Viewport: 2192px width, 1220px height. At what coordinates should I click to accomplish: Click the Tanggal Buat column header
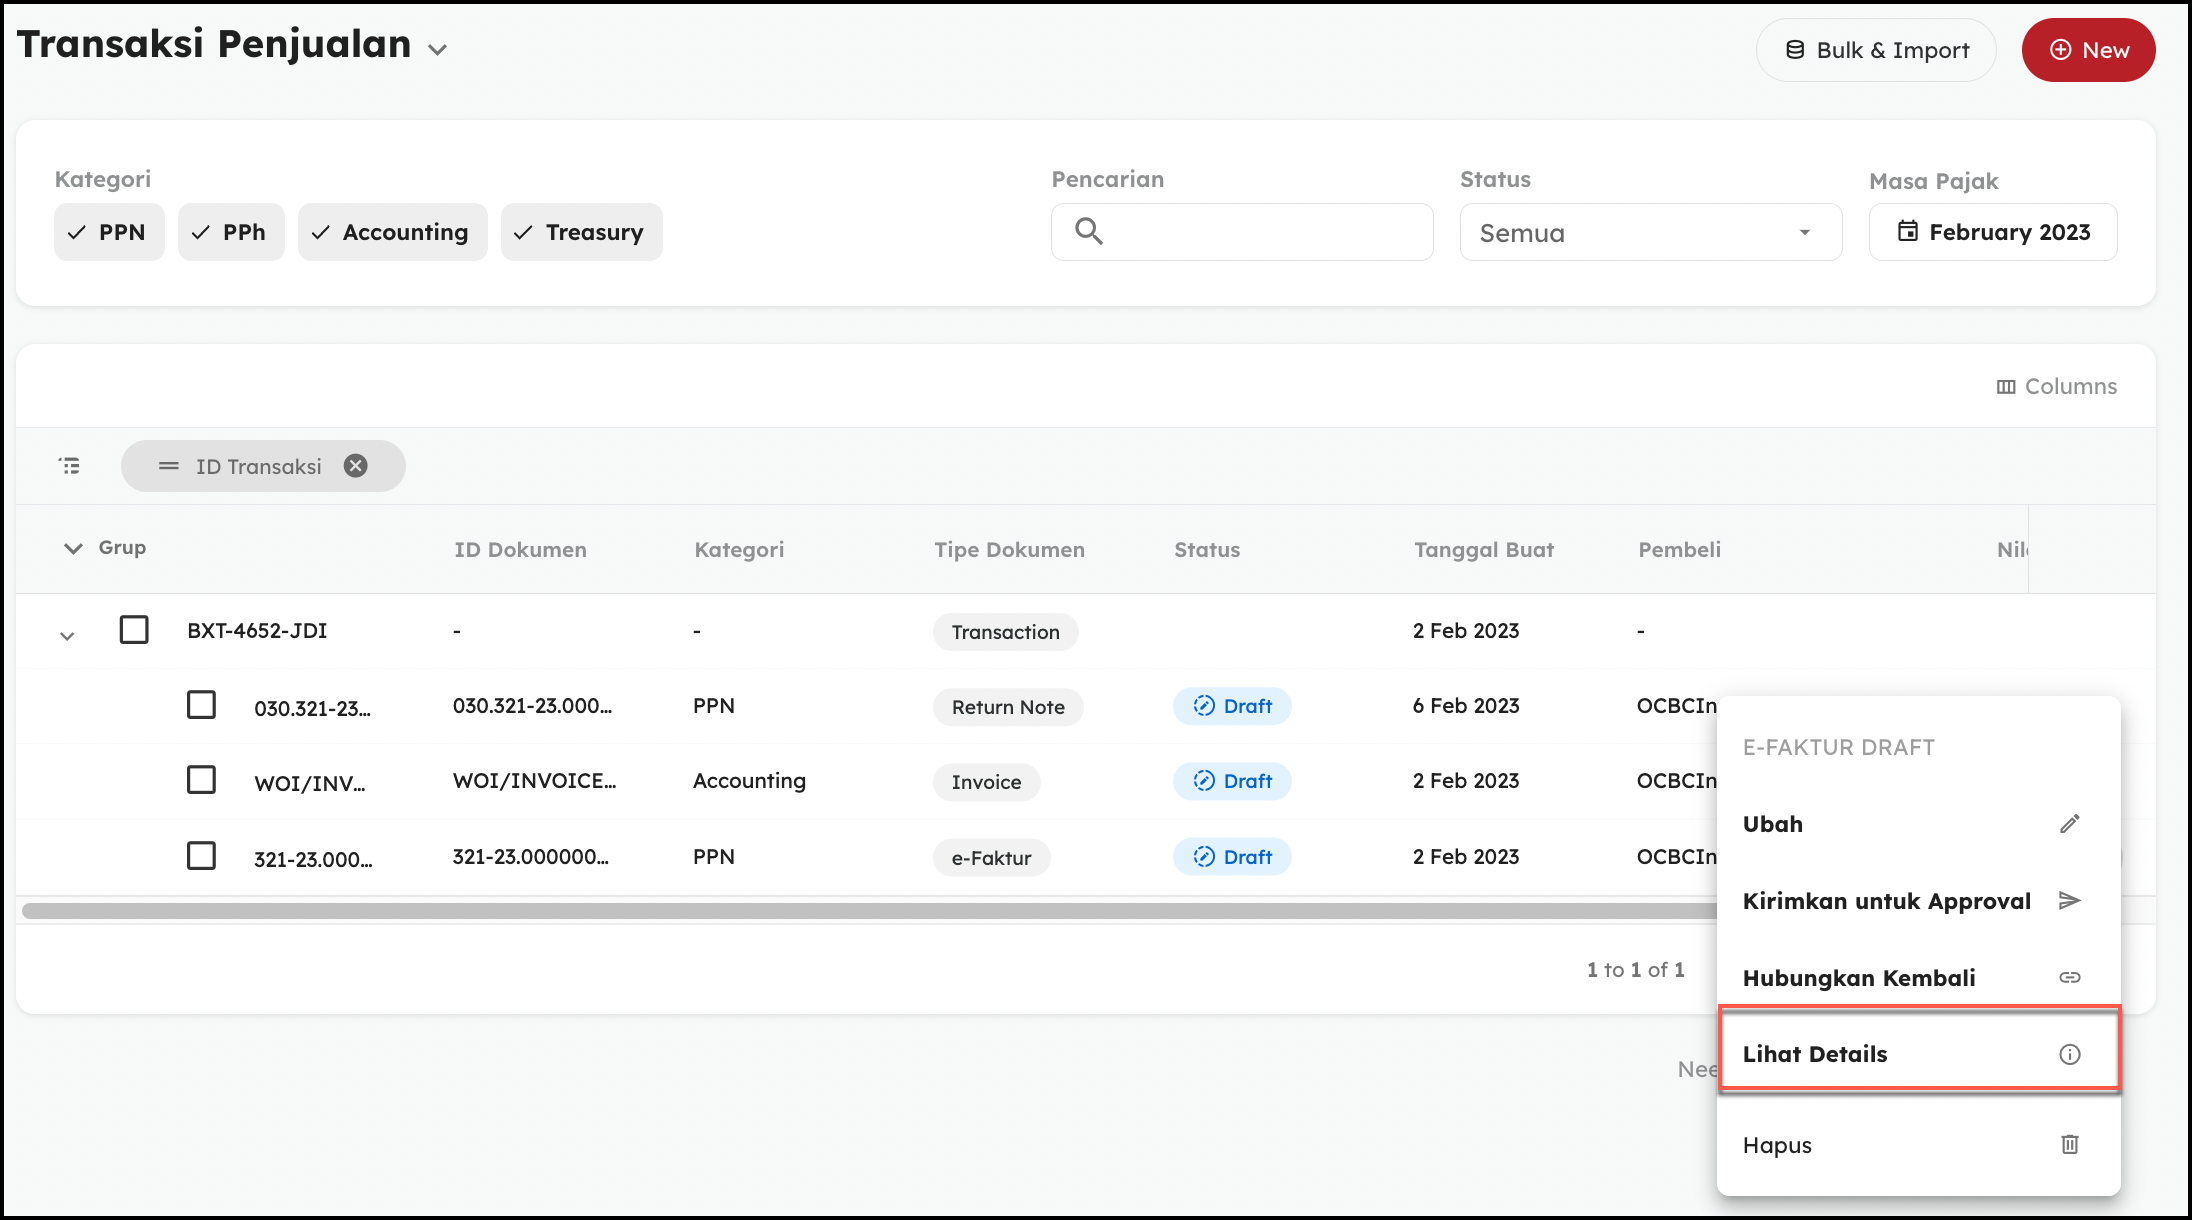click(1484, 549)
